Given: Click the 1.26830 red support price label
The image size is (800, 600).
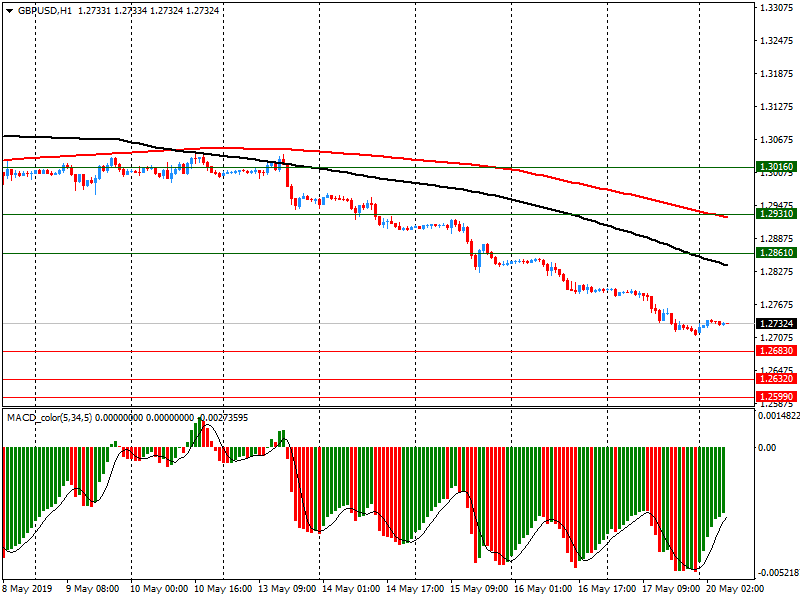Looking at the screenshot, I should click(x=776, y=351).
